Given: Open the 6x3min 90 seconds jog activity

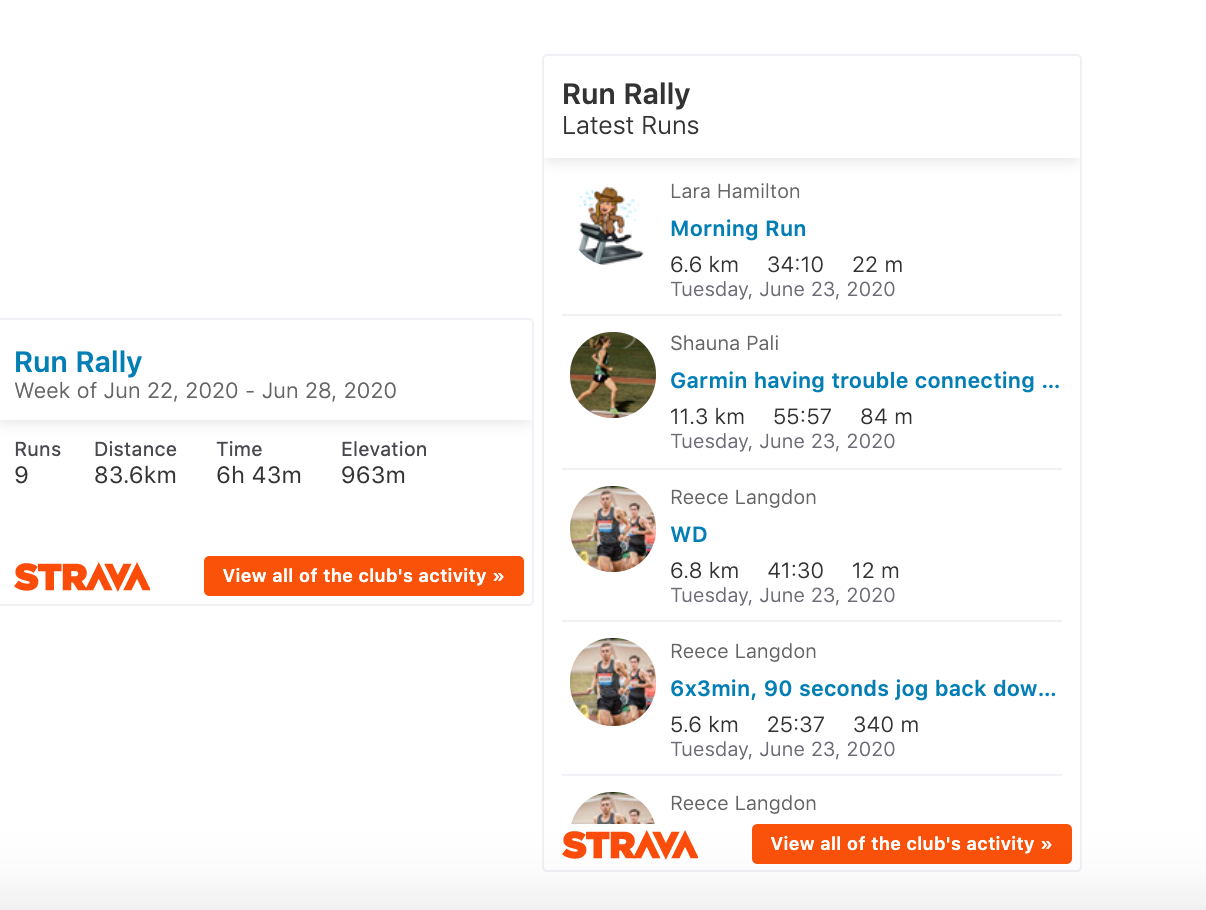Looking at the screenshot, I should [x=864, y=688].
